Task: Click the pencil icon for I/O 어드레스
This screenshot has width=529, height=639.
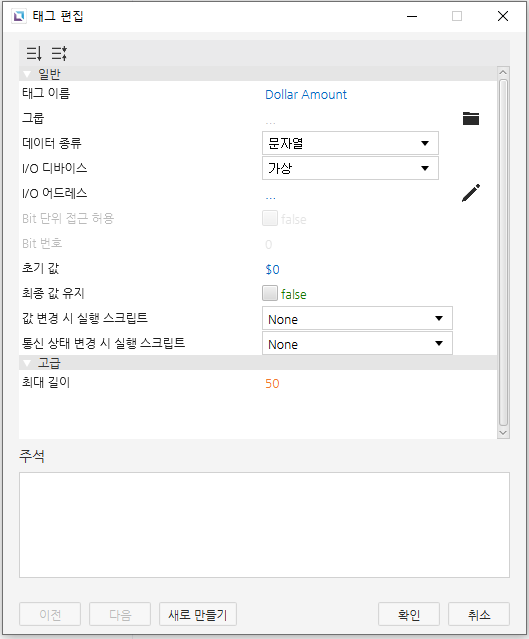Action: tap(471, 193)
